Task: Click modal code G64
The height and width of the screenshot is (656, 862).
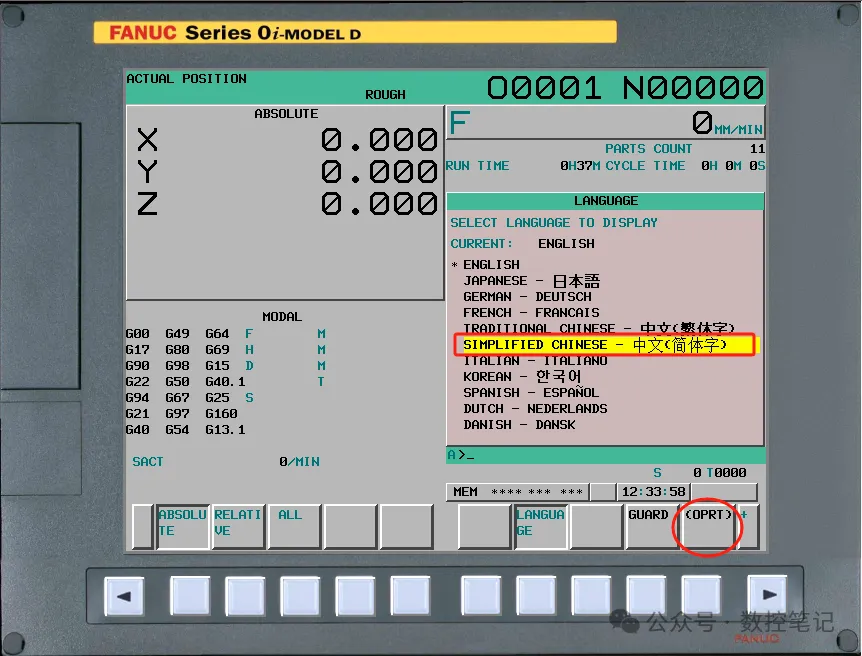Action: [x=217, y=334]
